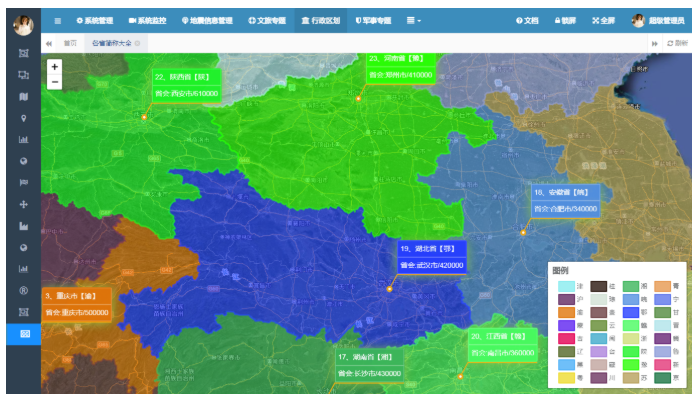Click the 西安市 capital marker dot

144,118
